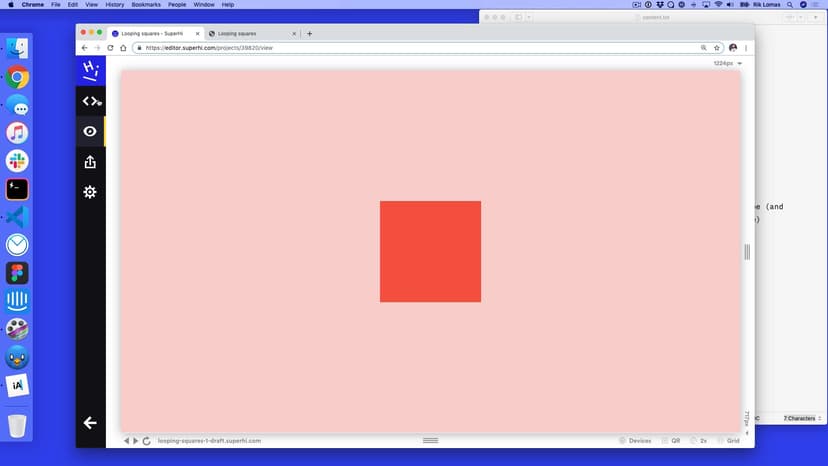This screenshot has width=828, height=466.
Task: Open a new browser tab with plus button
Action: click(x=310, y=33)
